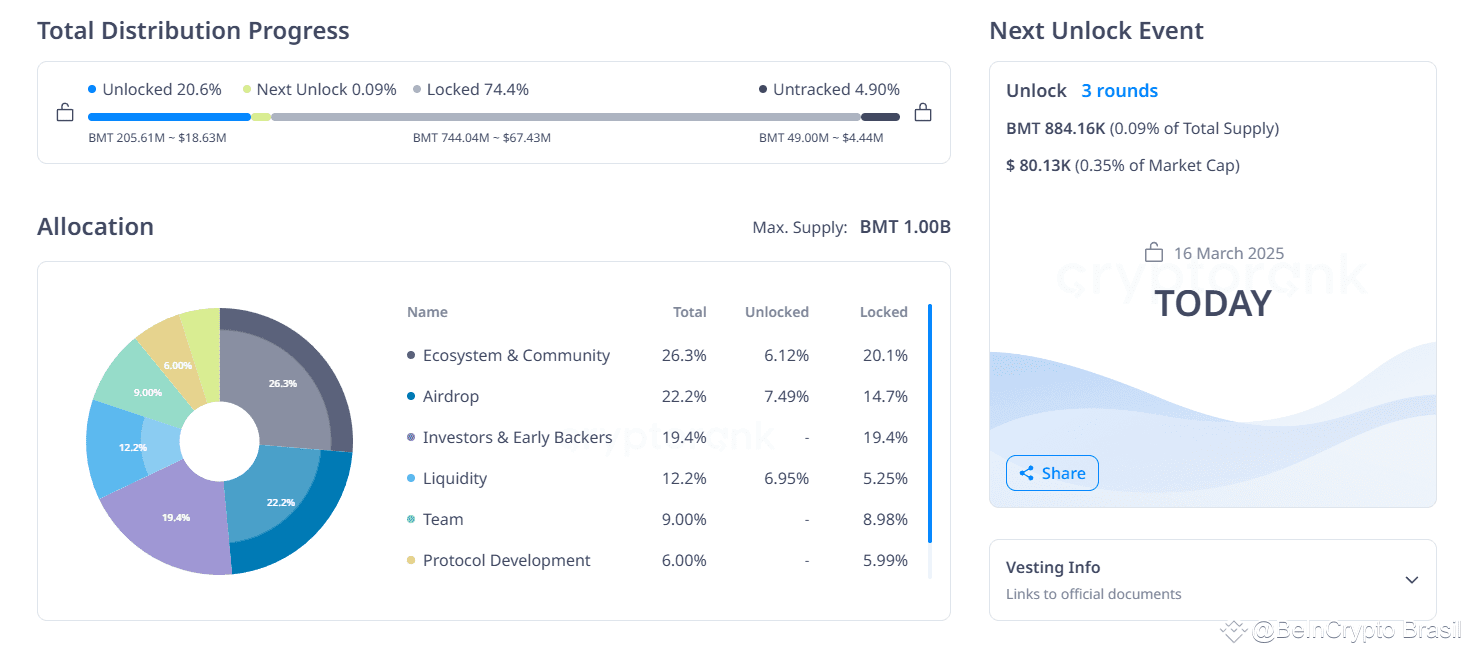The width and height of the screenshot is (1470, 652).
Task: Select the Ecosystem & Community bullet icon
Action: point(410,355)
